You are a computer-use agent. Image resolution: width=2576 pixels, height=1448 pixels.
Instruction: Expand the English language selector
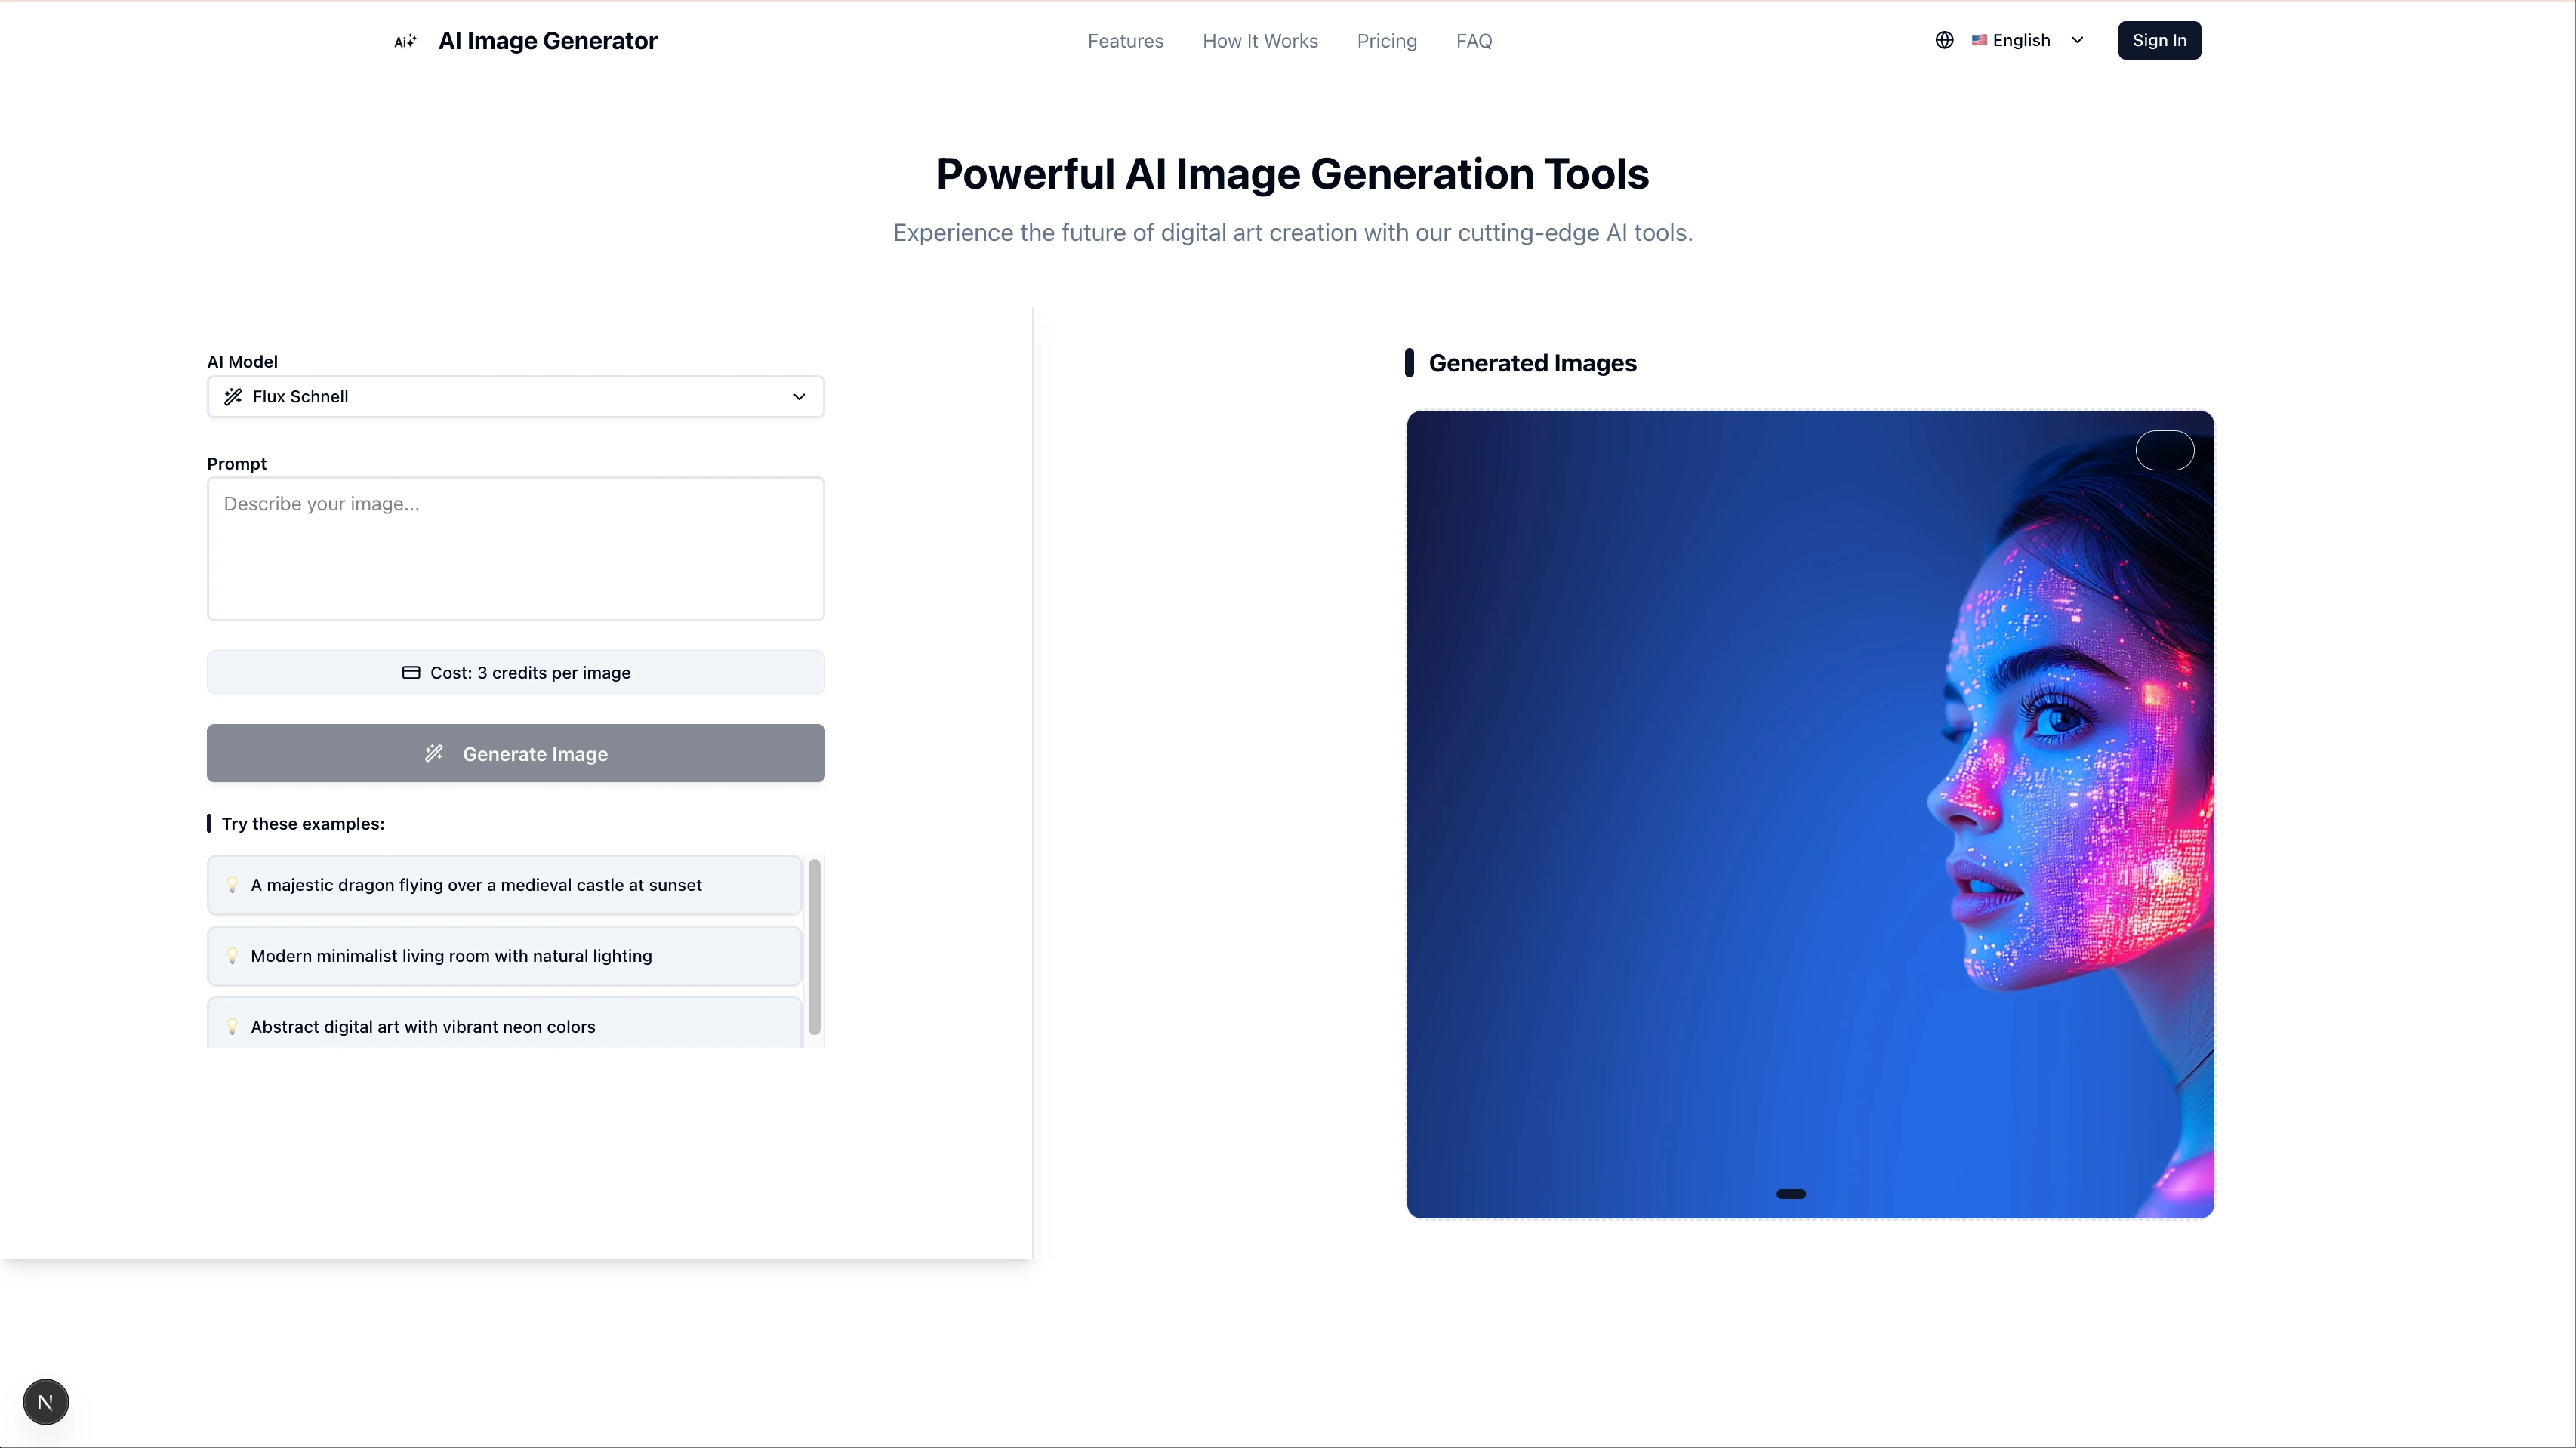[x=2022, y=40]
